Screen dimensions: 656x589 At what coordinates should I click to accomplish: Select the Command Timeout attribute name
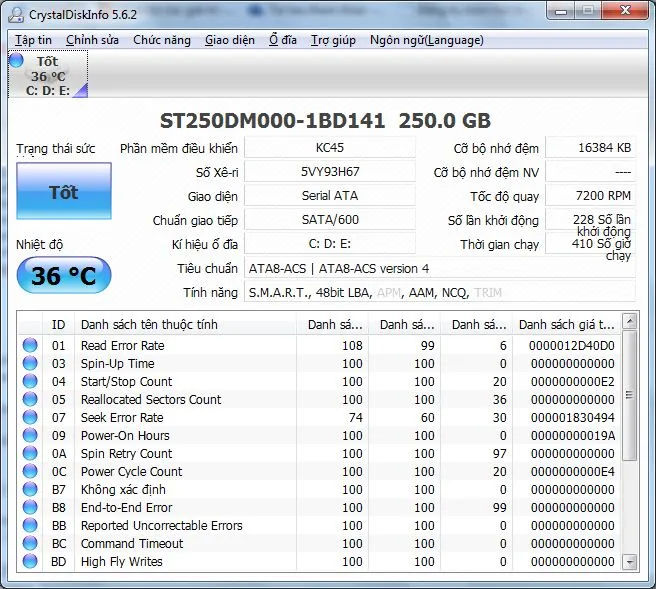[x=132, y=543]
